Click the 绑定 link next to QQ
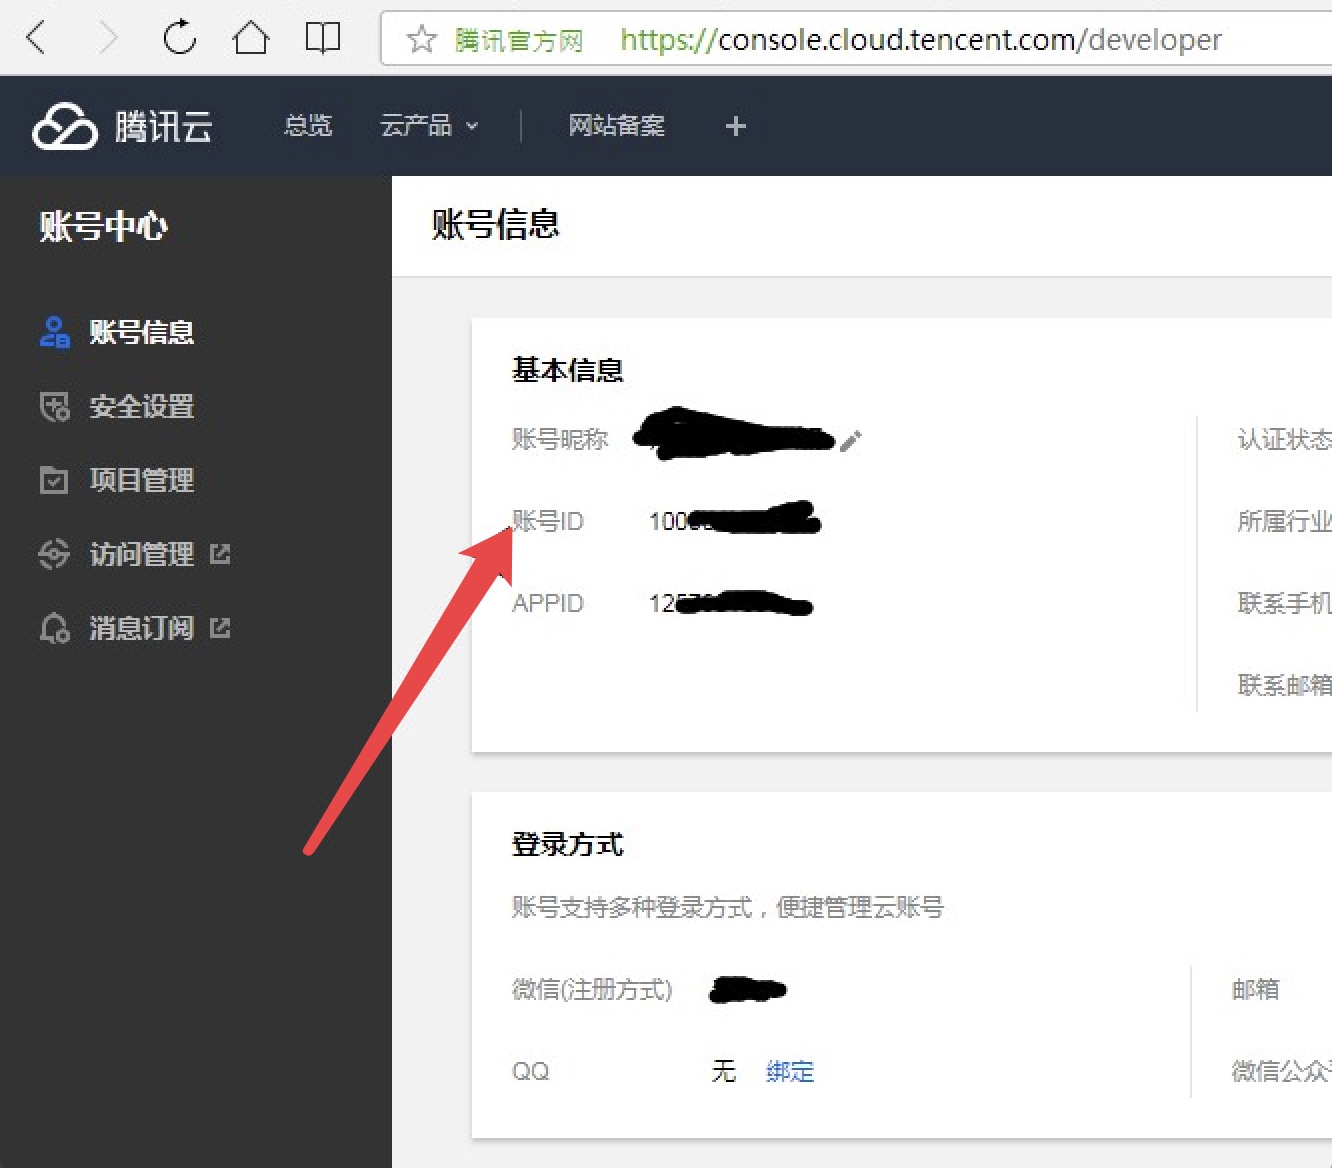Viewport: 1332px width, 1168px height. [790, 1072]
